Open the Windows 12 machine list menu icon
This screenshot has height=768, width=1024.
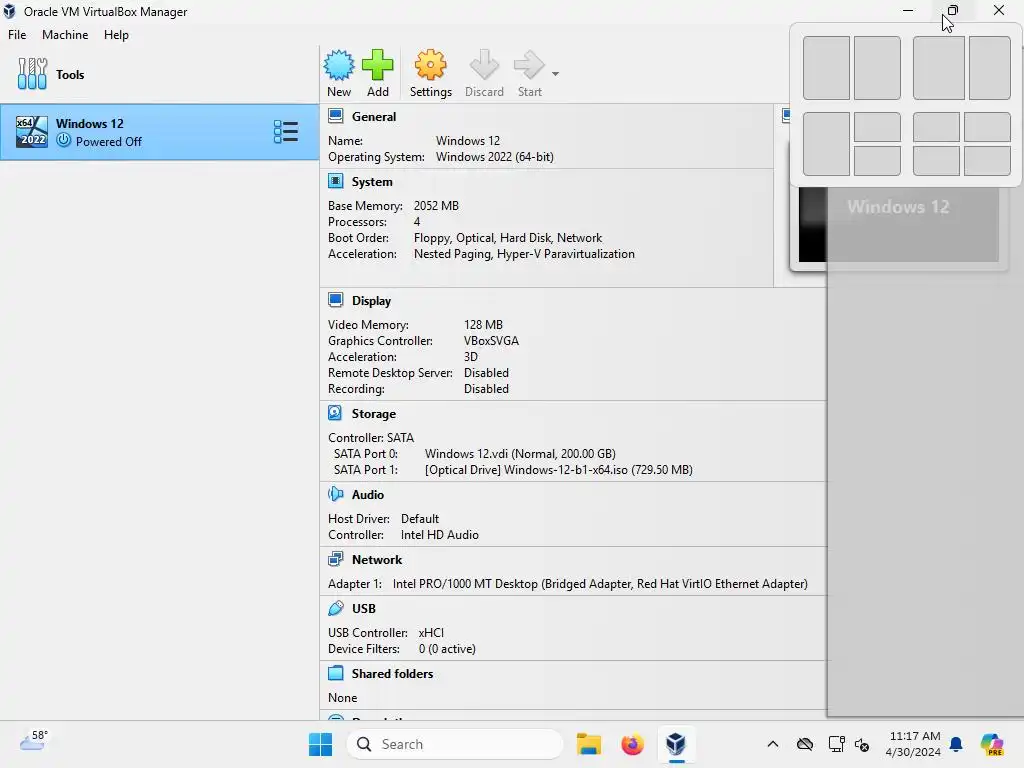pos(286,132)
